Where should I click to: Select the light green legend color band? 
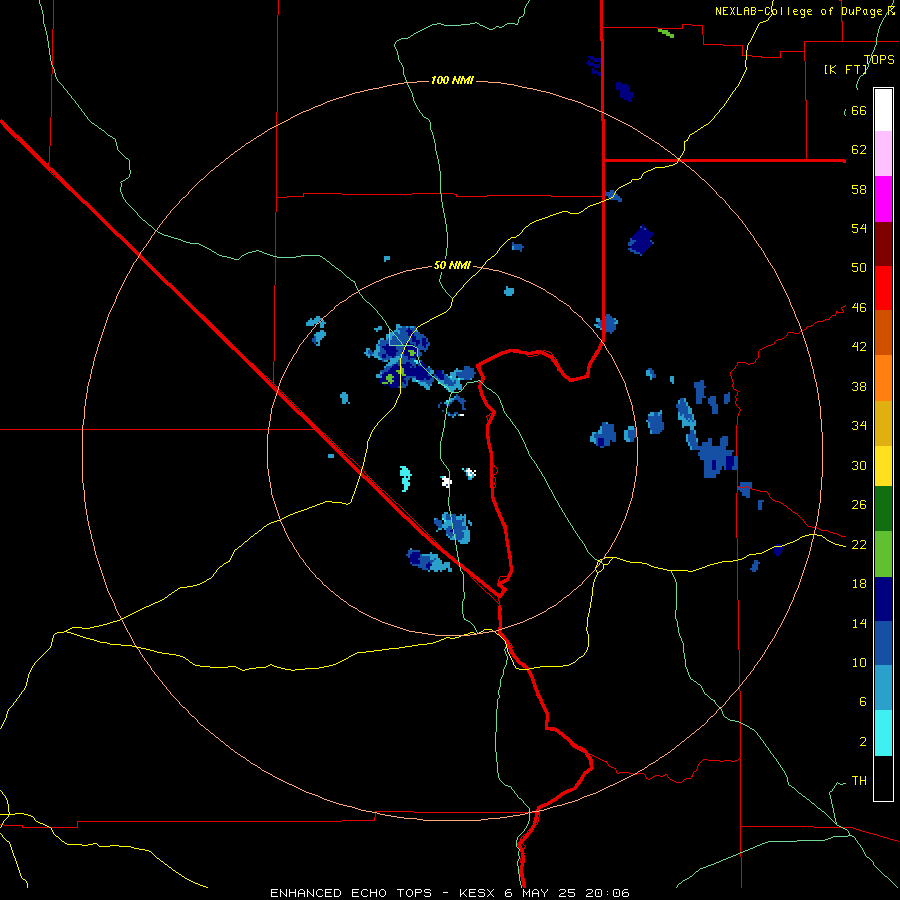[x=883, y=554]
